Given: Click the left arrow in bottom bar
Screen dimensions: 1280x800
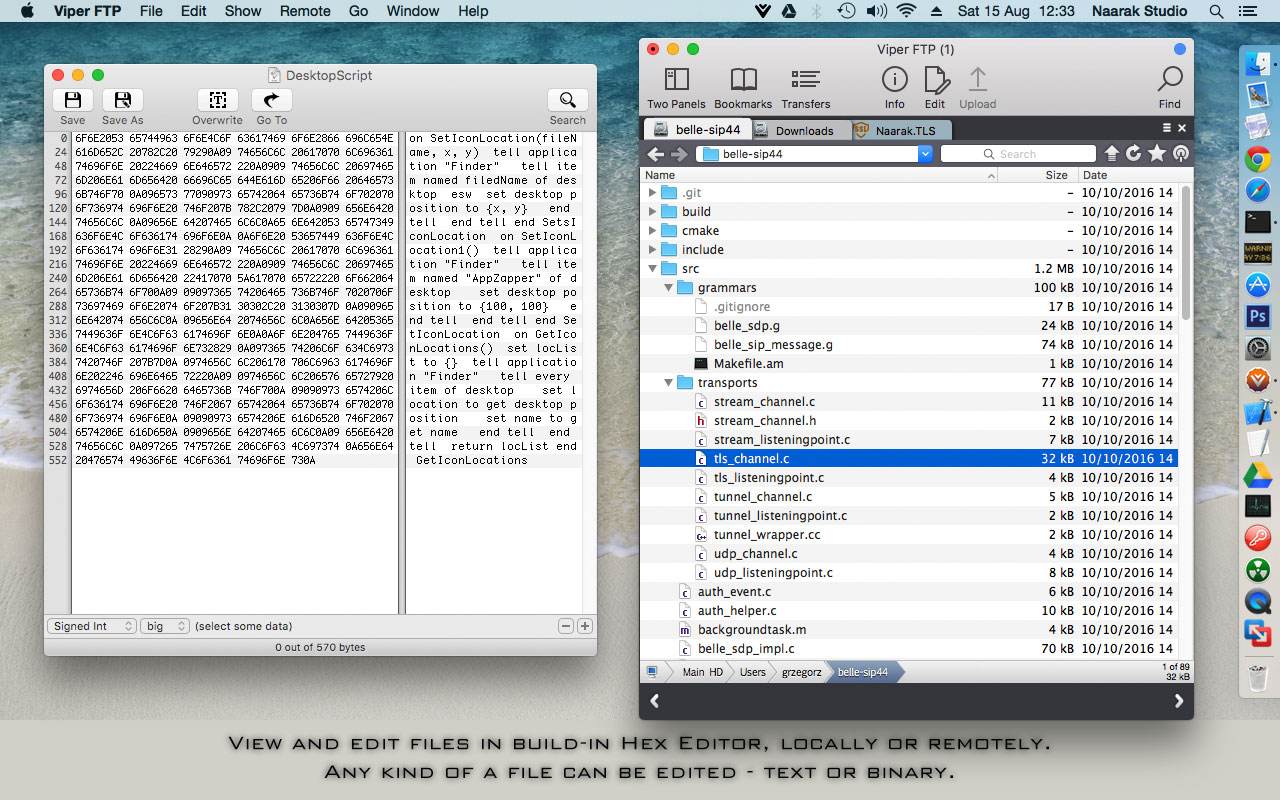Looking at the screenshot, I should (x=655, y=701).
